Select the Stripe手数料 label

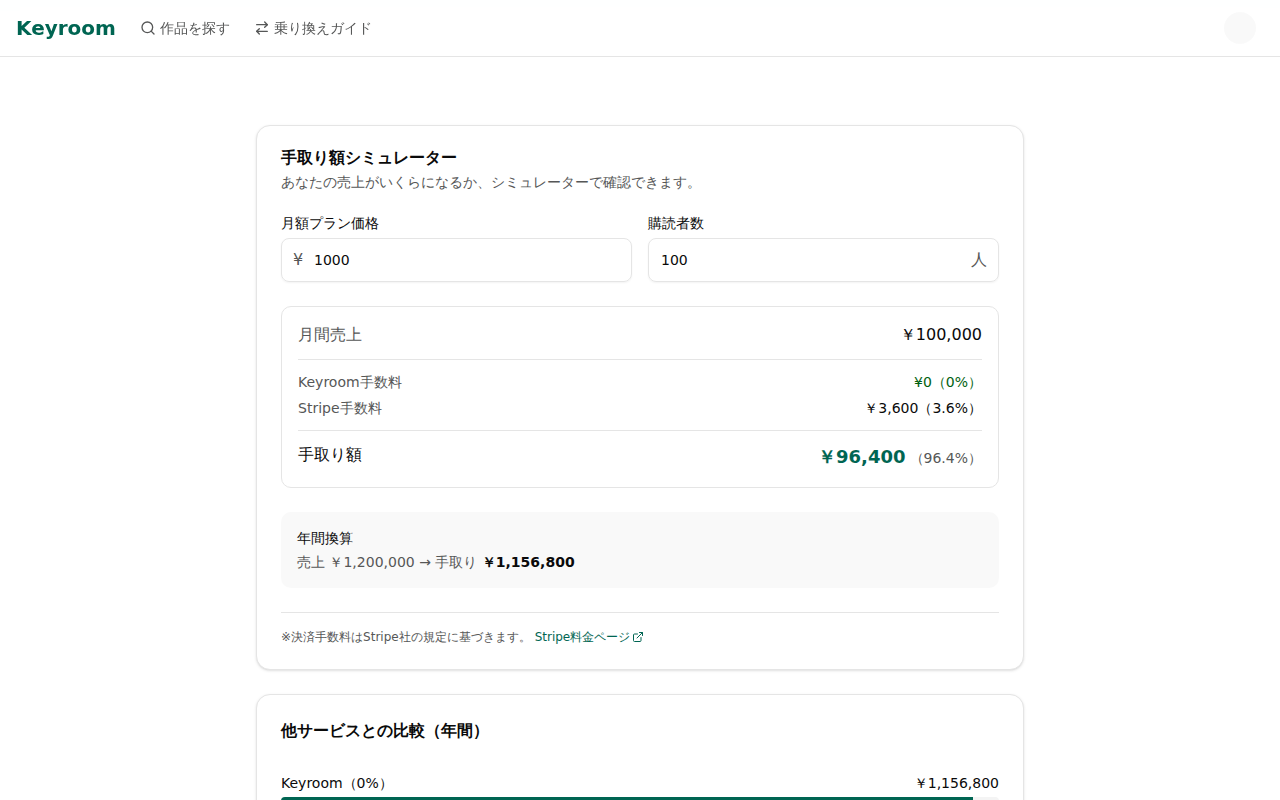340,408
